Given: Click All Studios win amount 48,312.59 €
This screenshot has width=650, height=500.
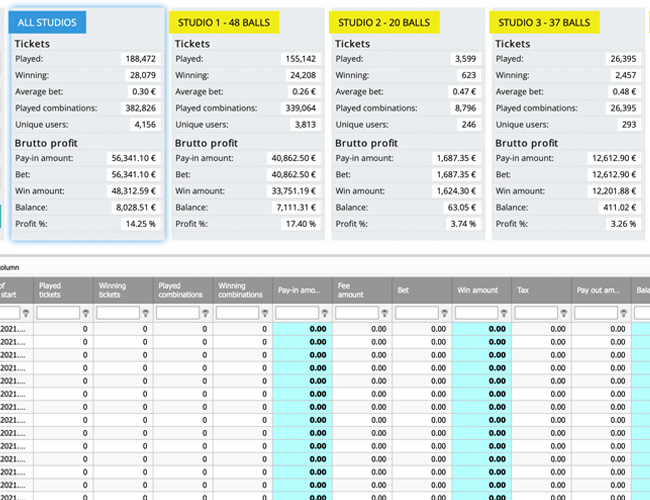Looking at the screenshot, I should pyautogui.click(x=133, y=191).
